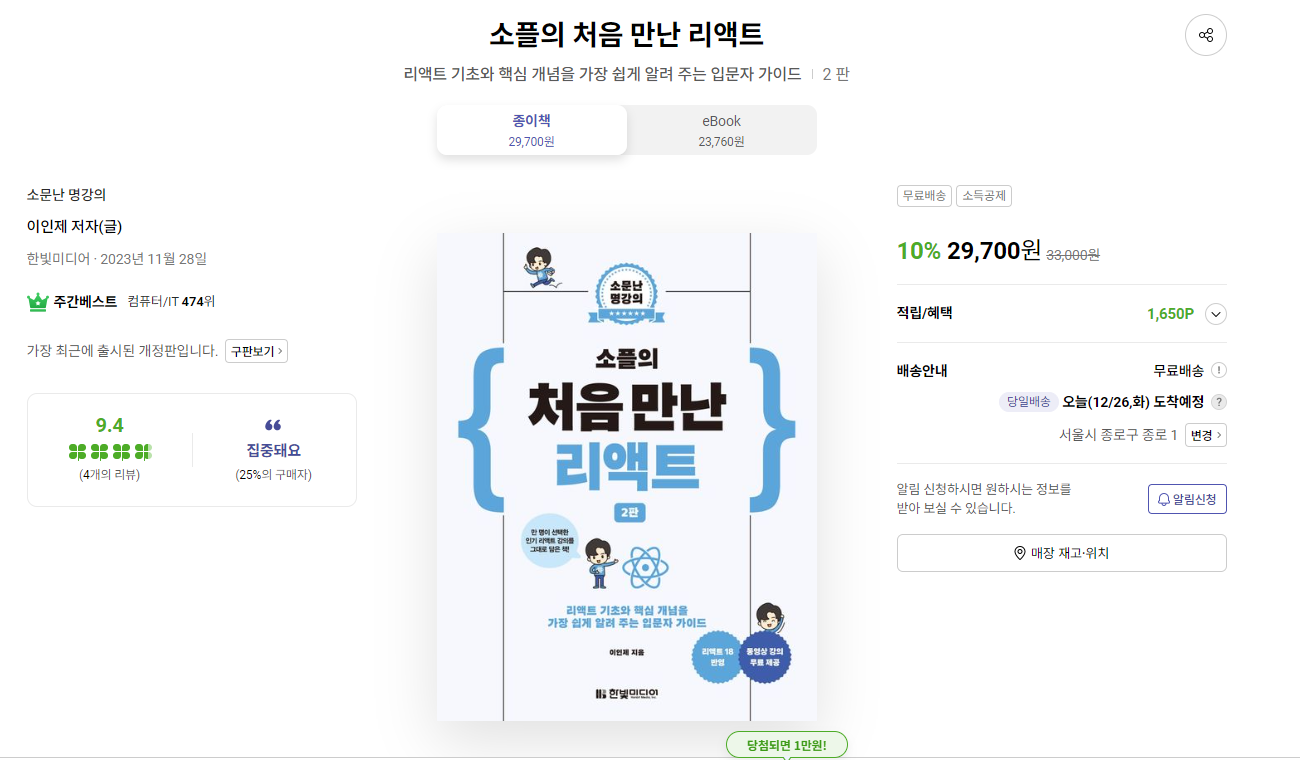
Task: Switch to the eBook tab
Action: point(721,130)
